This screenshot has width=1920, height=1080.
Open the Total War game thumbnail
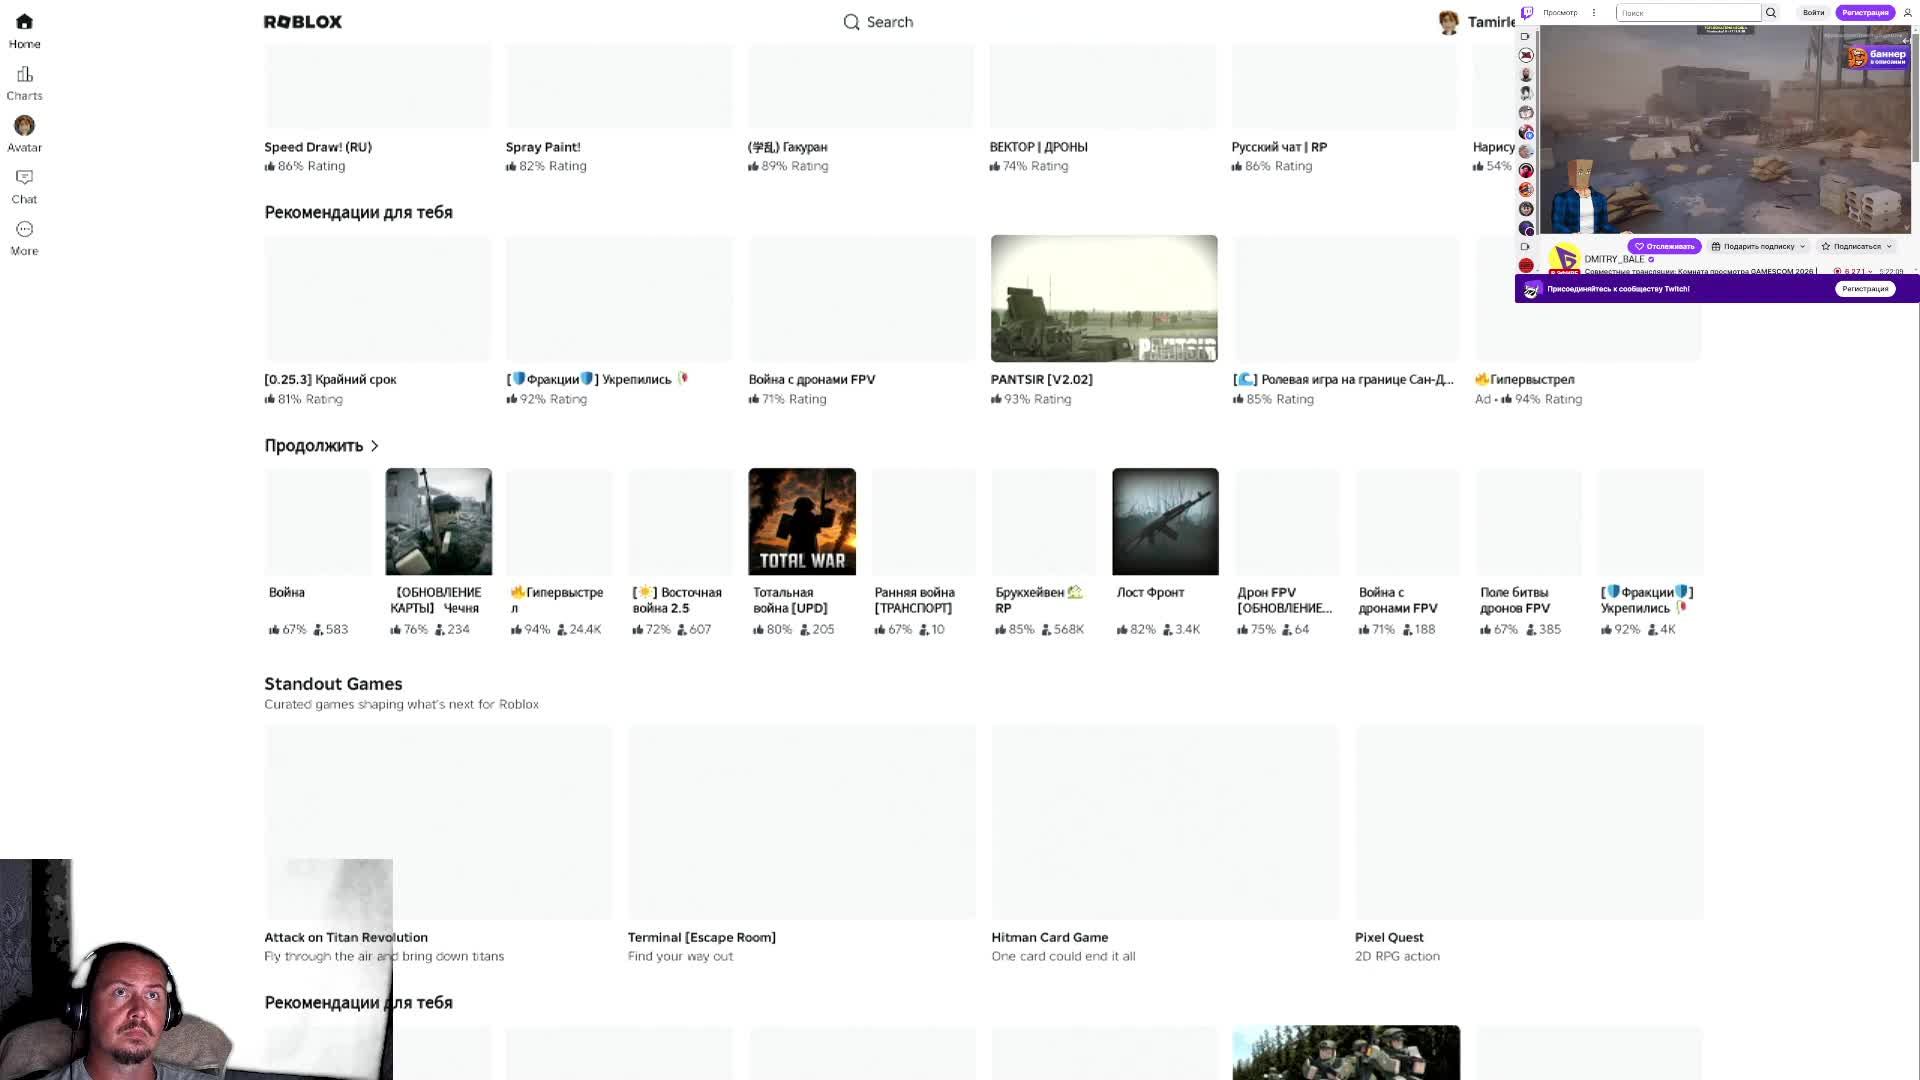(802, 521)
